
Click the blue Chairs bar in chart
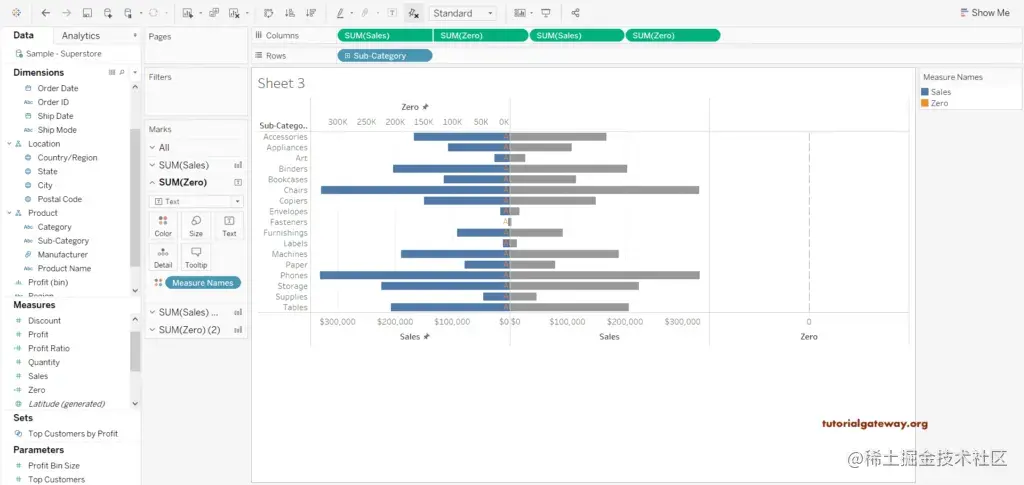click(x=415, y=190)
